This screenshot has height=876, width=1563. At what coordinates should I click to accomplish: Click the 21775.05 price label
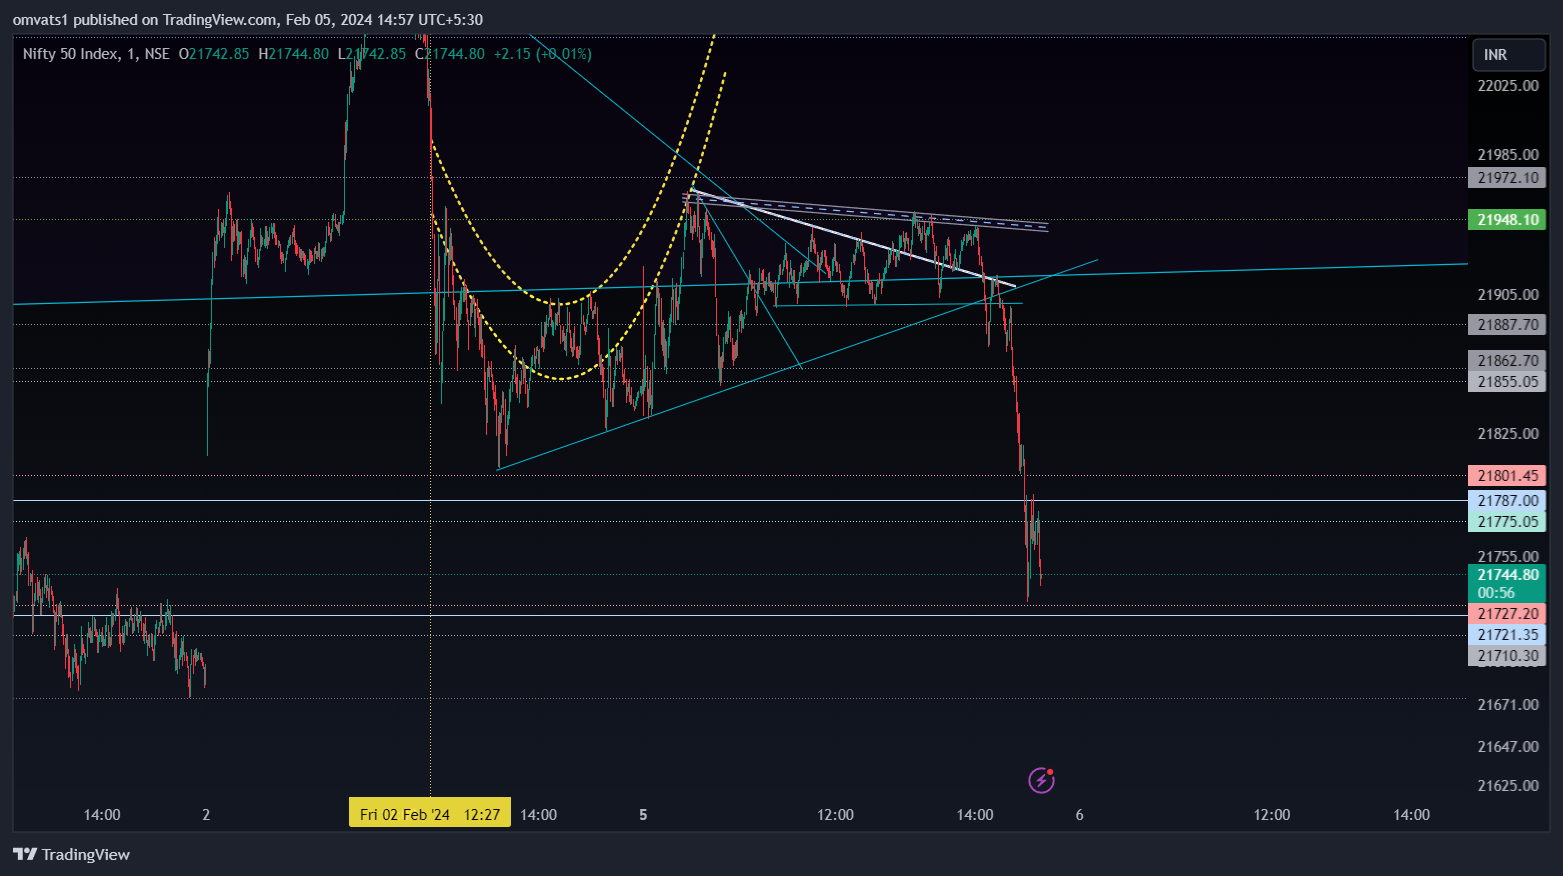tap(1507, 522)
